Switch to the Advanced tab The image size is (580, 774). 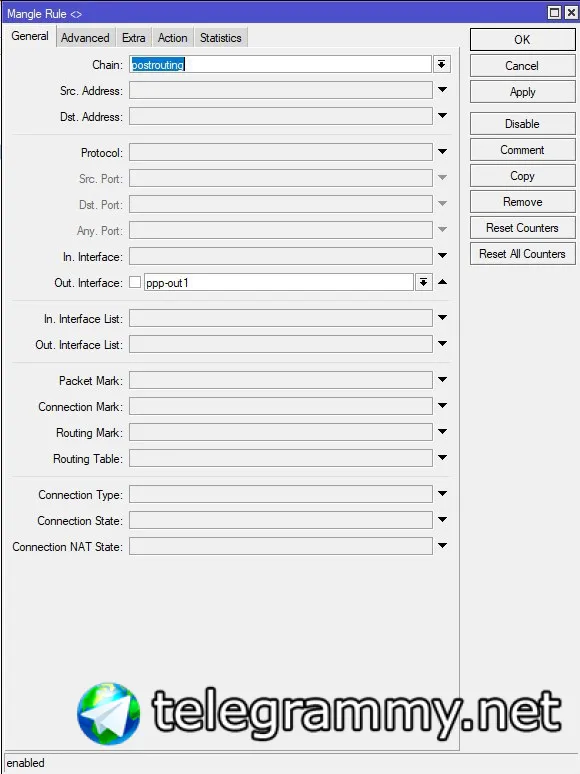tap(85, 38)
